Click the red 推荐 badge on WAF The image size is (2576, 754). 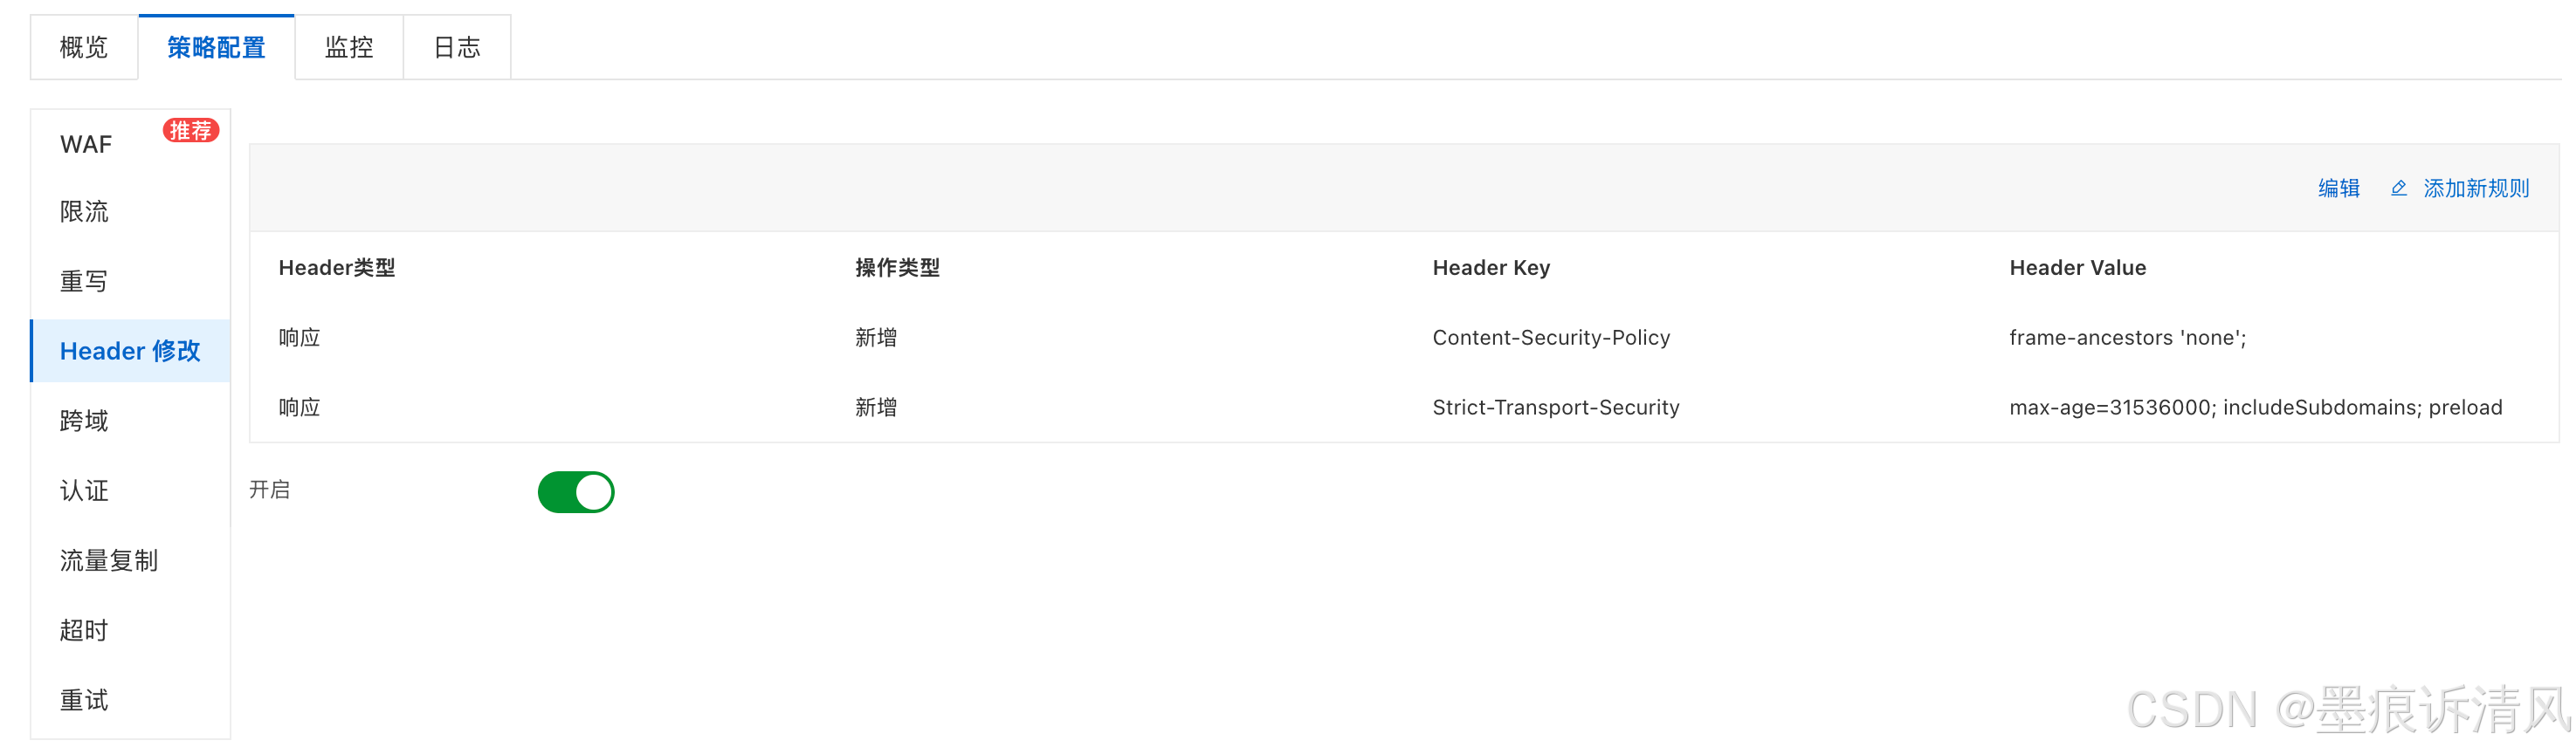point(191,130)
